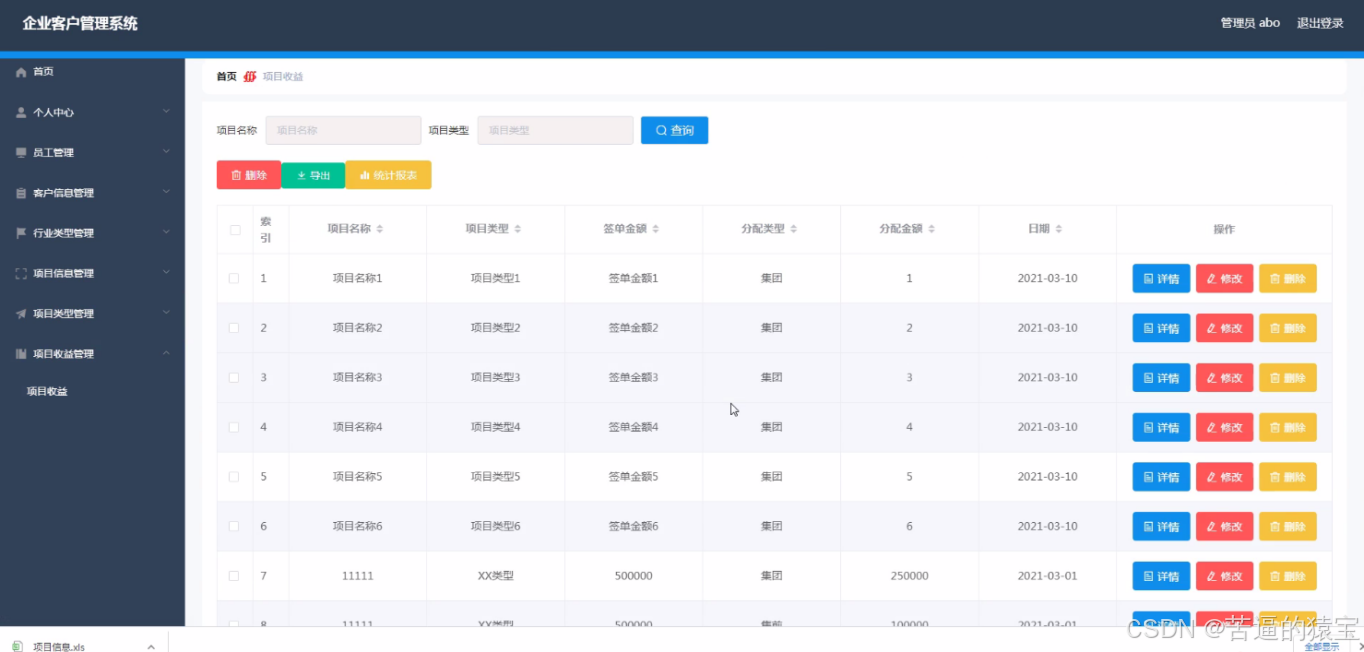The image size is (1364, 652).
Task: Click yellow 删除 for row 项目名称1
Action: (1288, 278)
